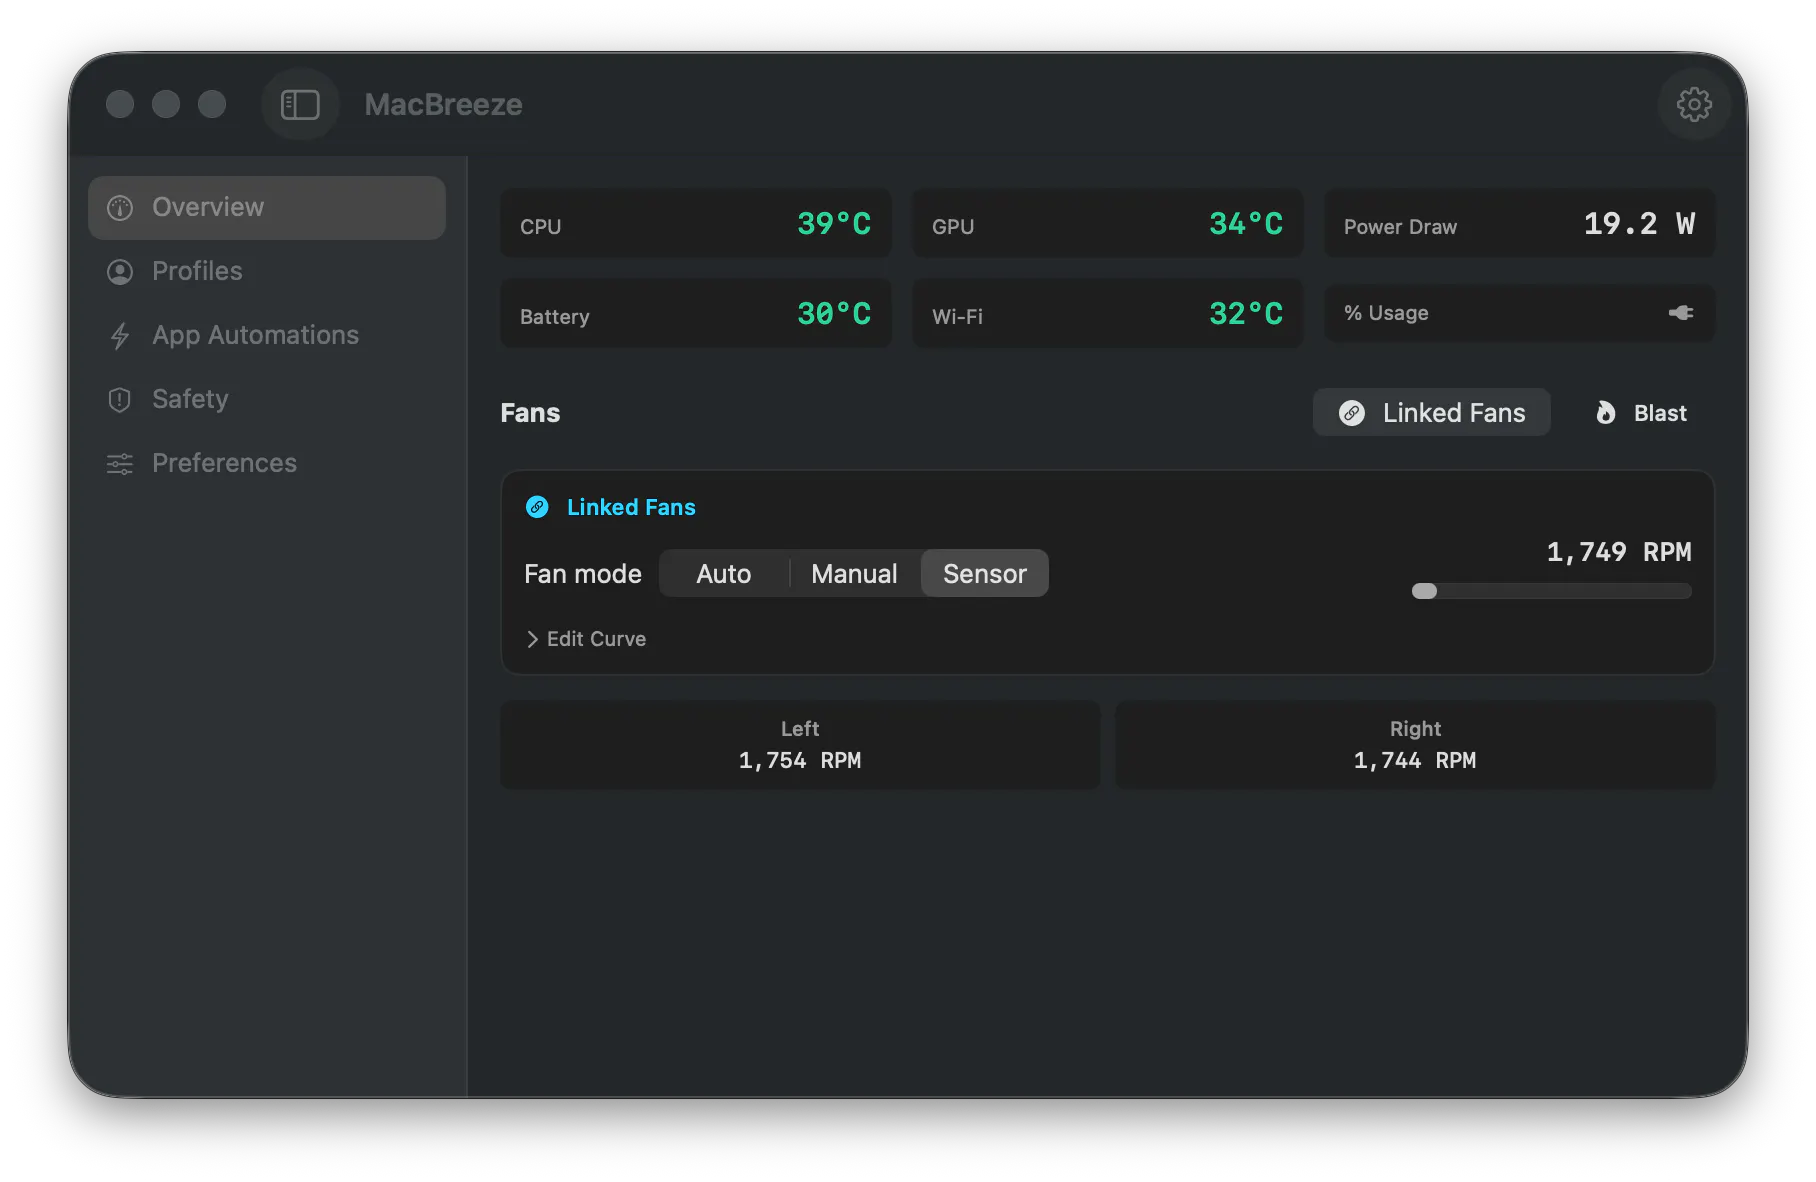Open the Preferences section
1816x1182 pixels.
coord(267,464)
